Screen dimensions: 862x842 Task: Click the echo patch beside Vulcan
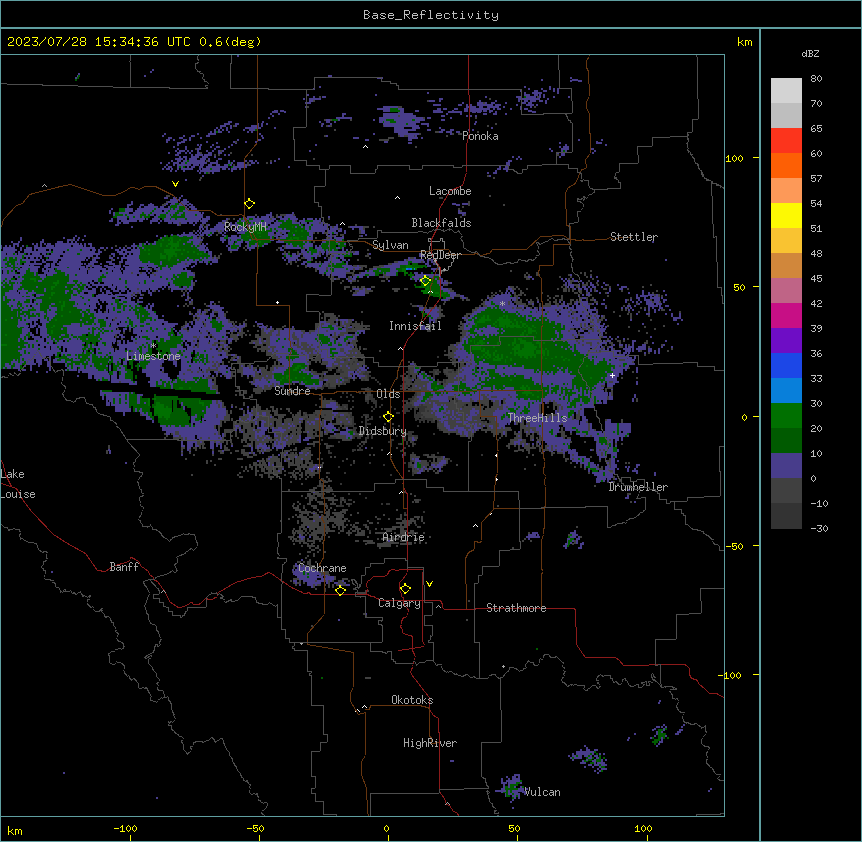tap(512, 788)
